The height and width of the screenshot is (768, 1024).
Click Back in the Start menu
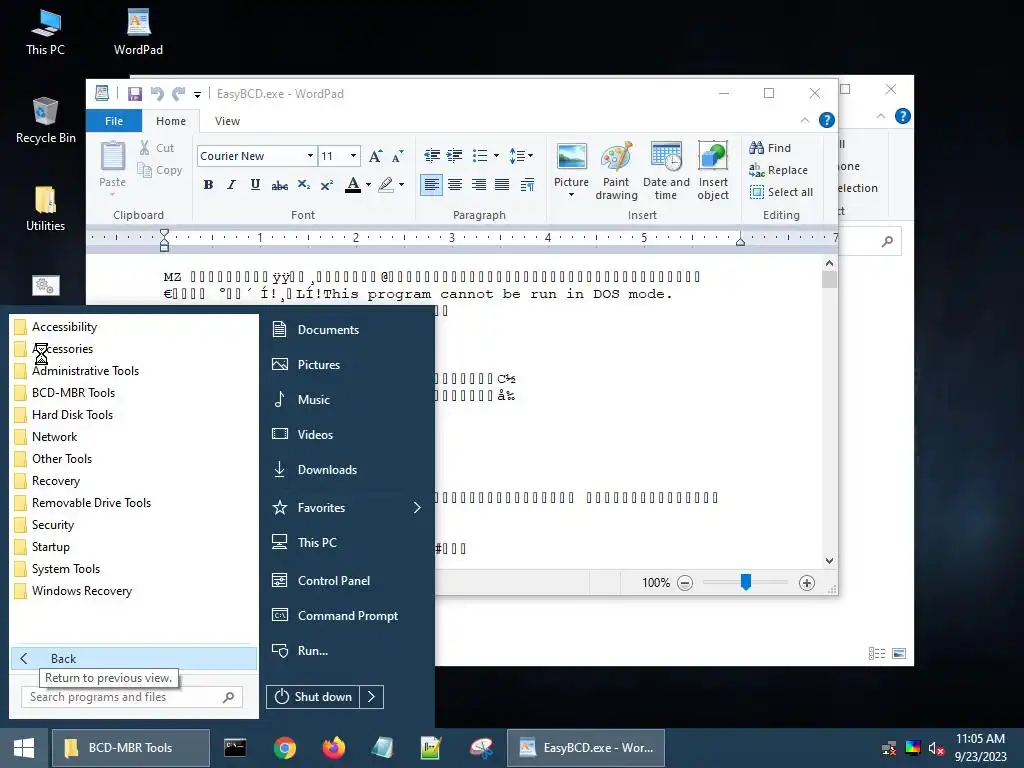pos(134,658)
